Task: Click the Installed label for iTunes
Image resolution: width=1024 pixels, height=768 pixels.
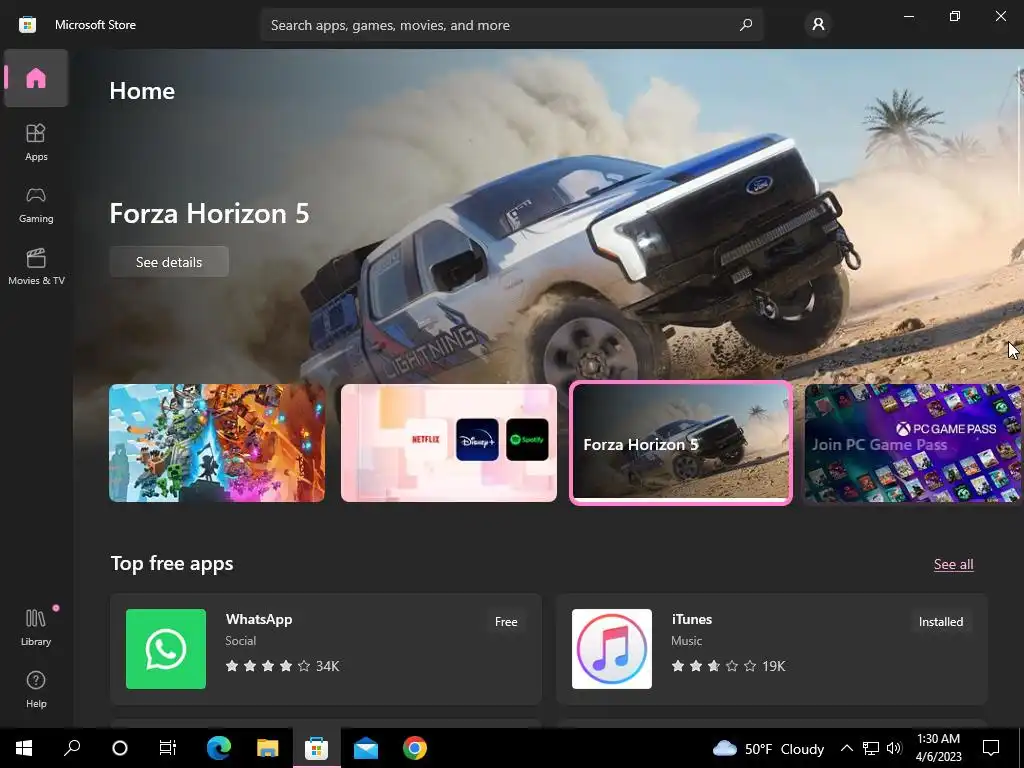Action: (940, 622)
